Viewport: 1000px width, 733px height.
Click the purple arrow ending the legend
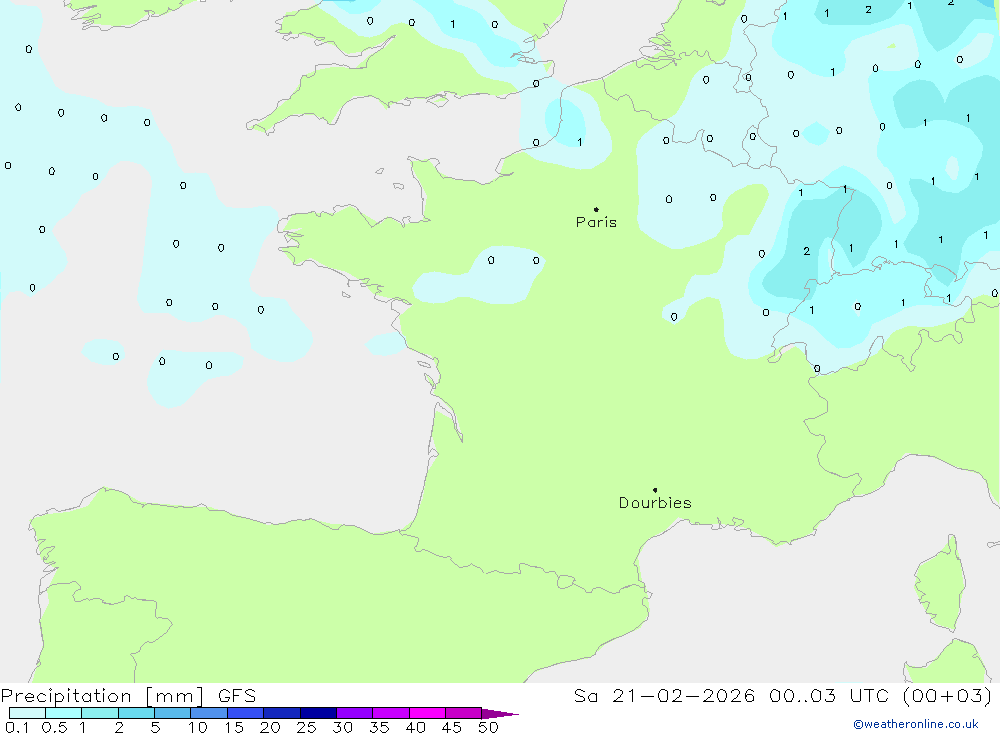coord(500,713)
